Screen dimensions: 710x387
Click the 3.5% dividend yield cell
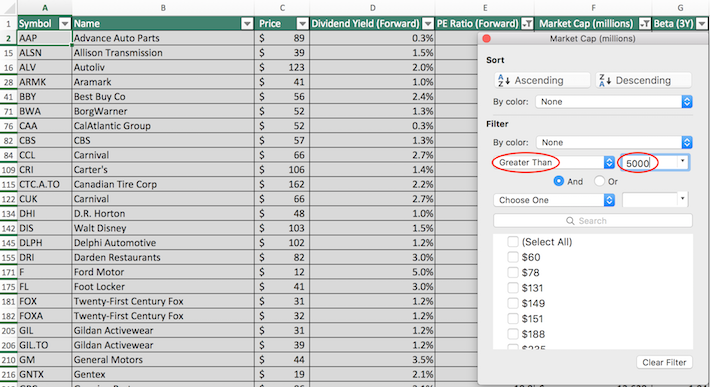click(x=372, y=360)
